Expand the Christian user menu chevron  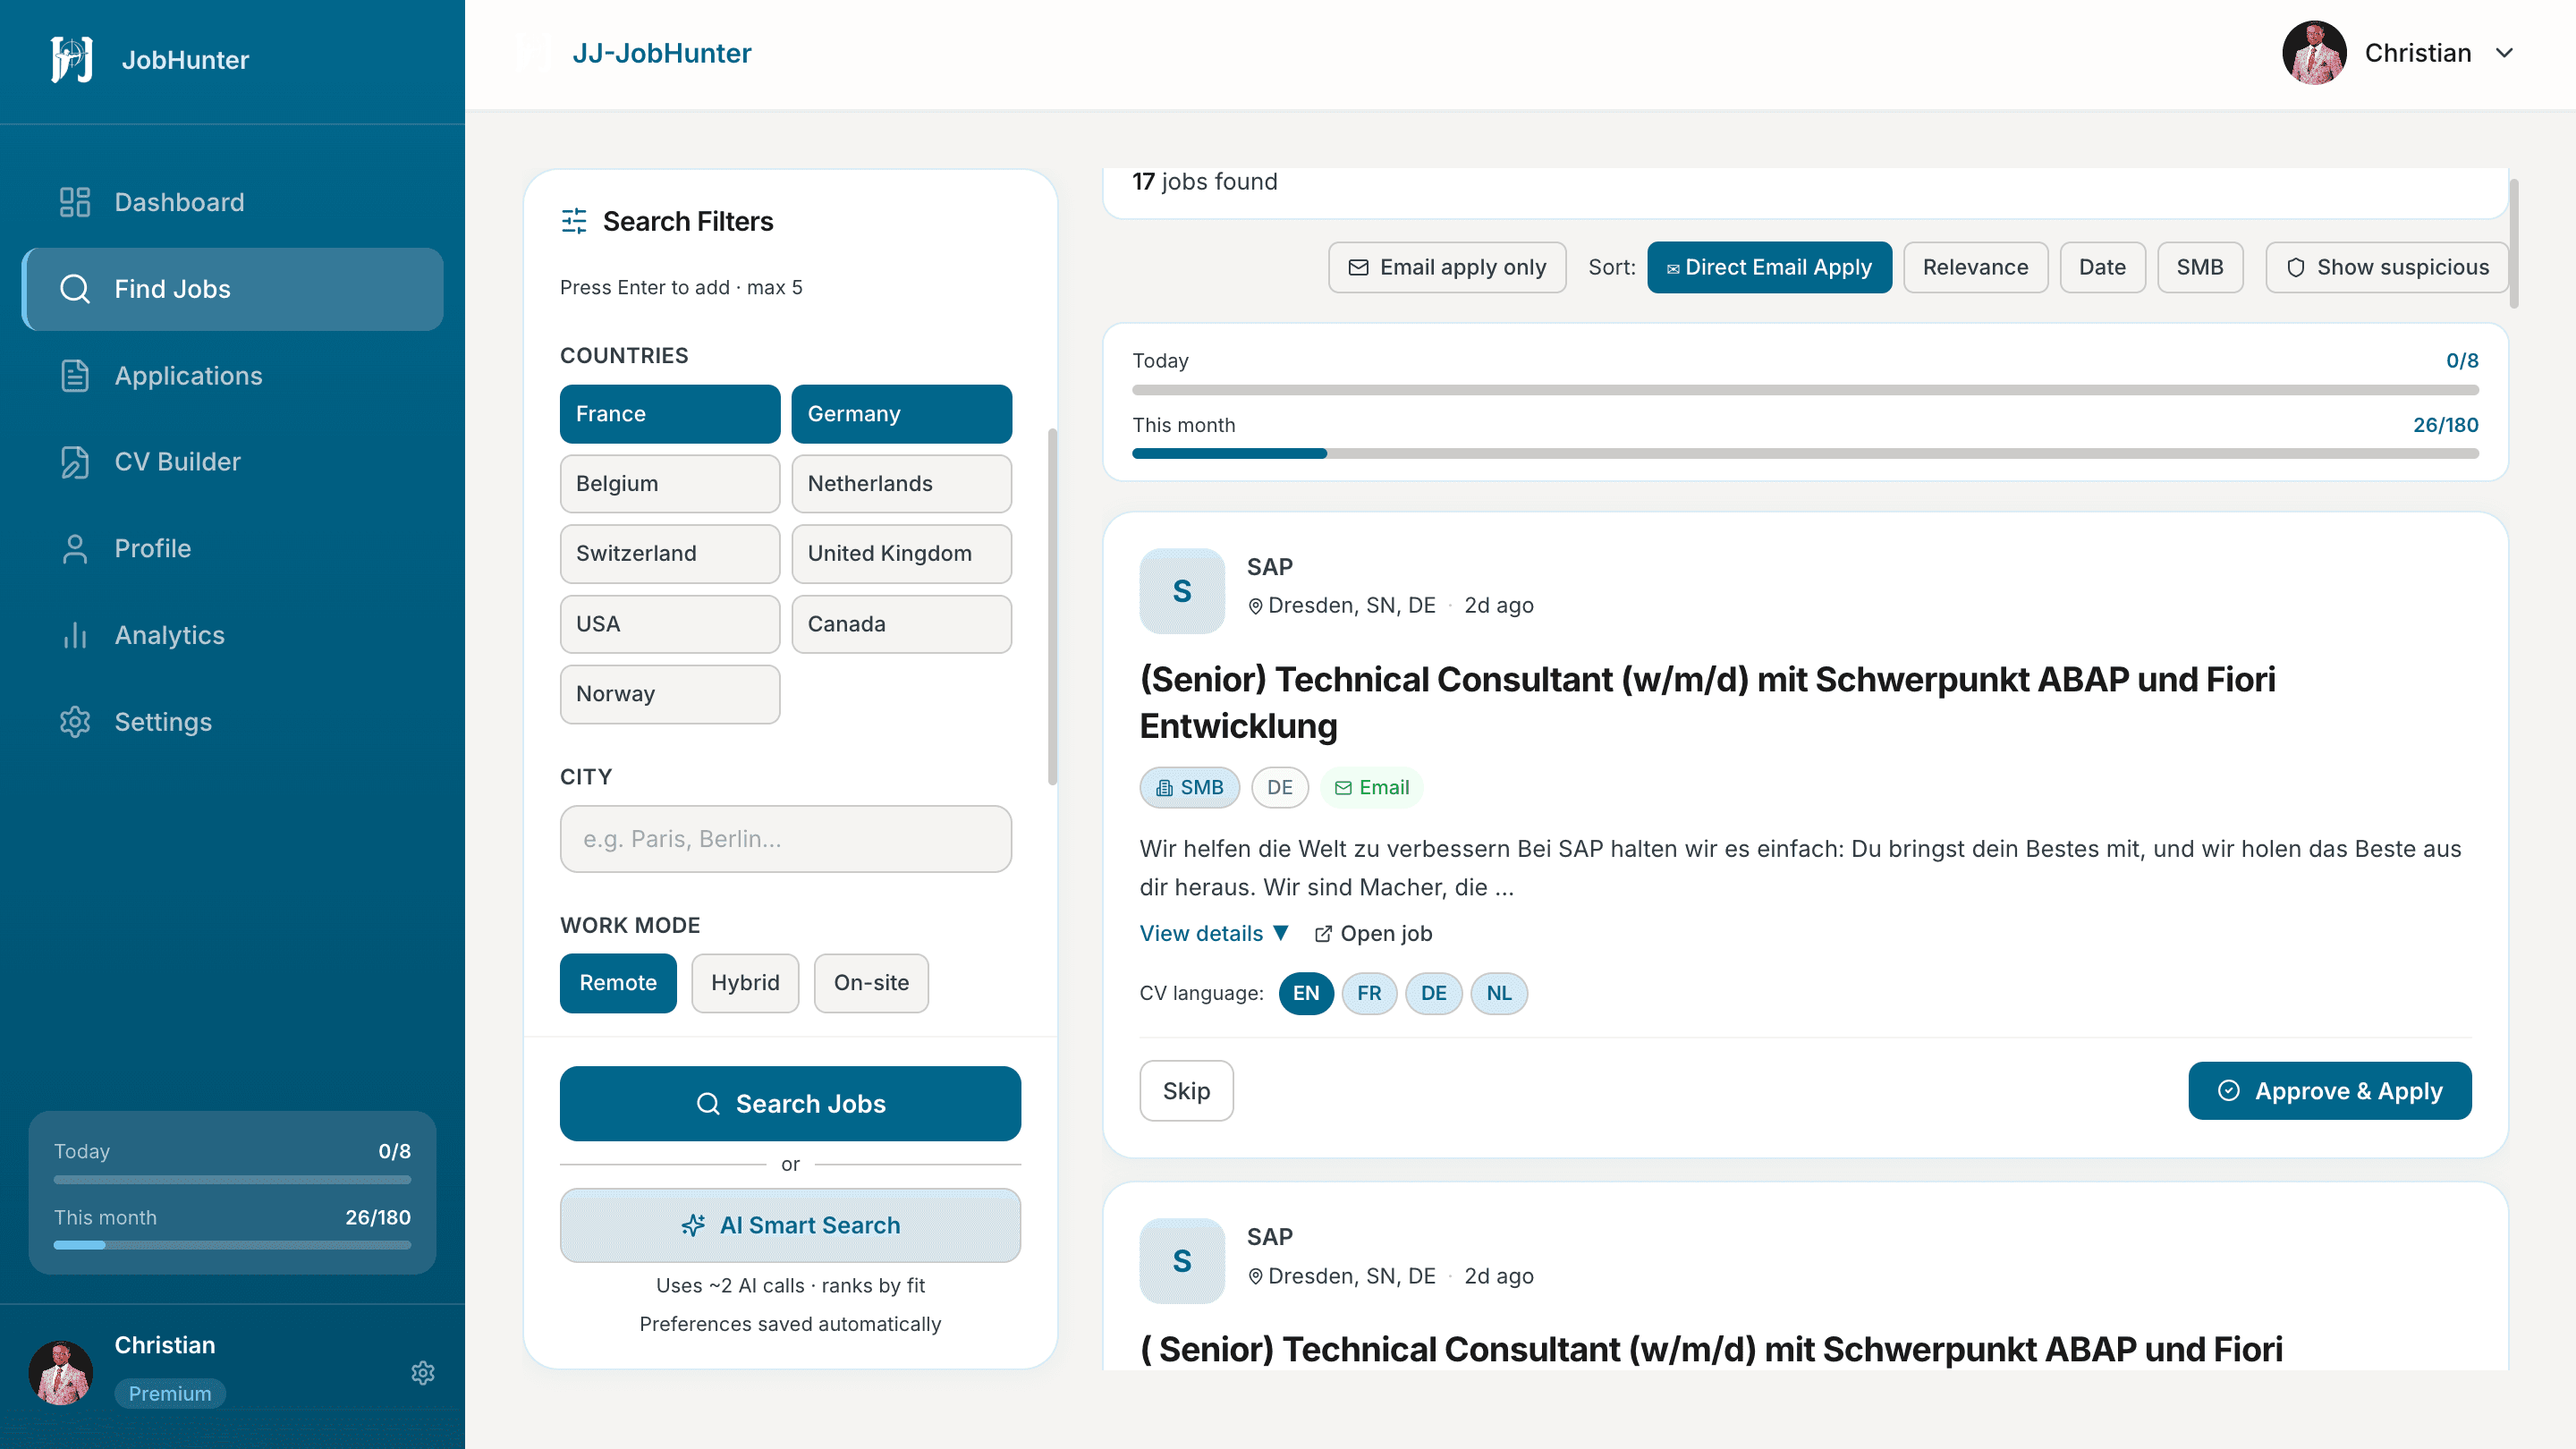[x=2504, y=53]
